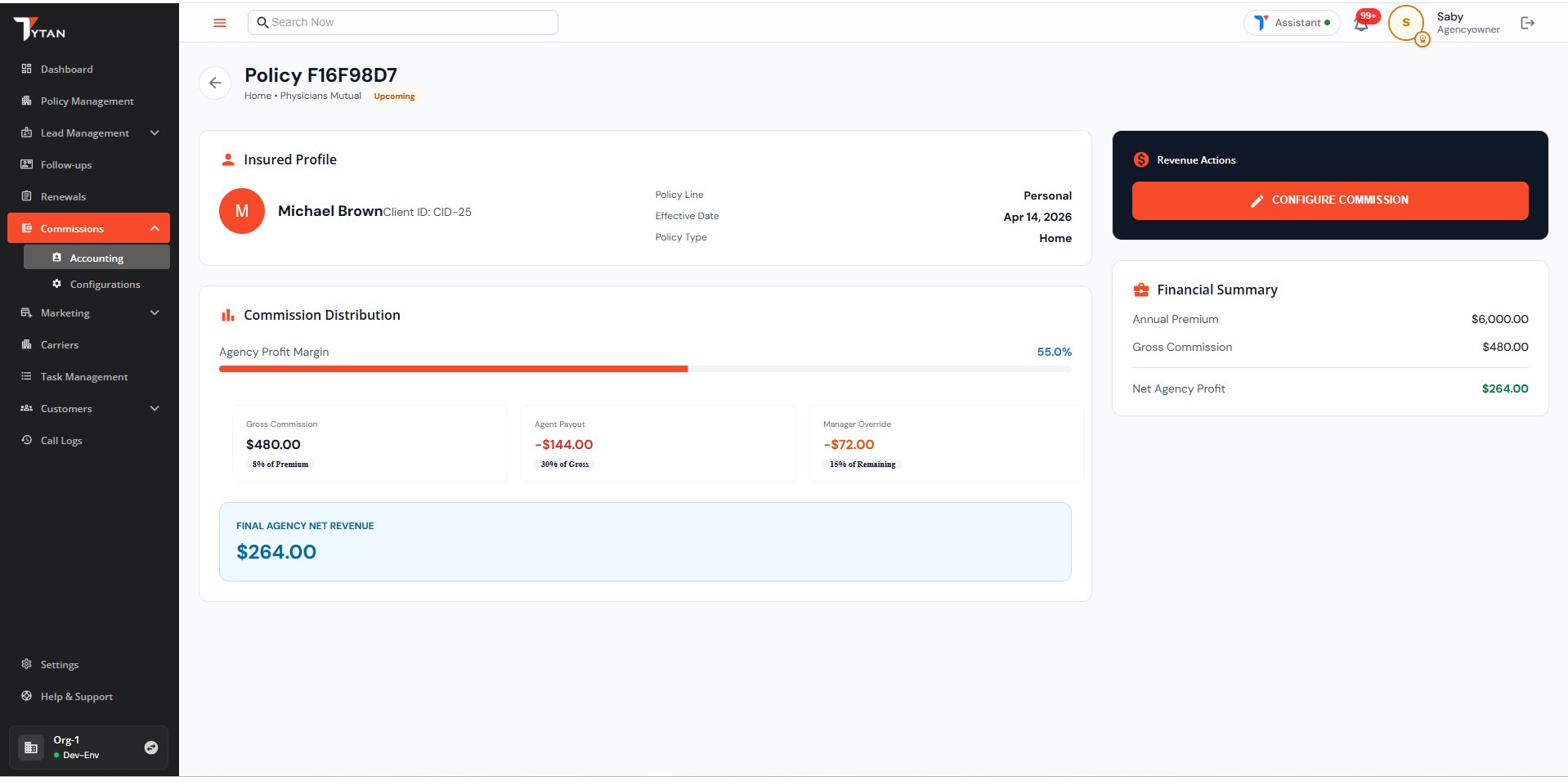1568x784 pixels.
Task: Click the back arrow beside Policy title
Action: click(x=215, y=83)
